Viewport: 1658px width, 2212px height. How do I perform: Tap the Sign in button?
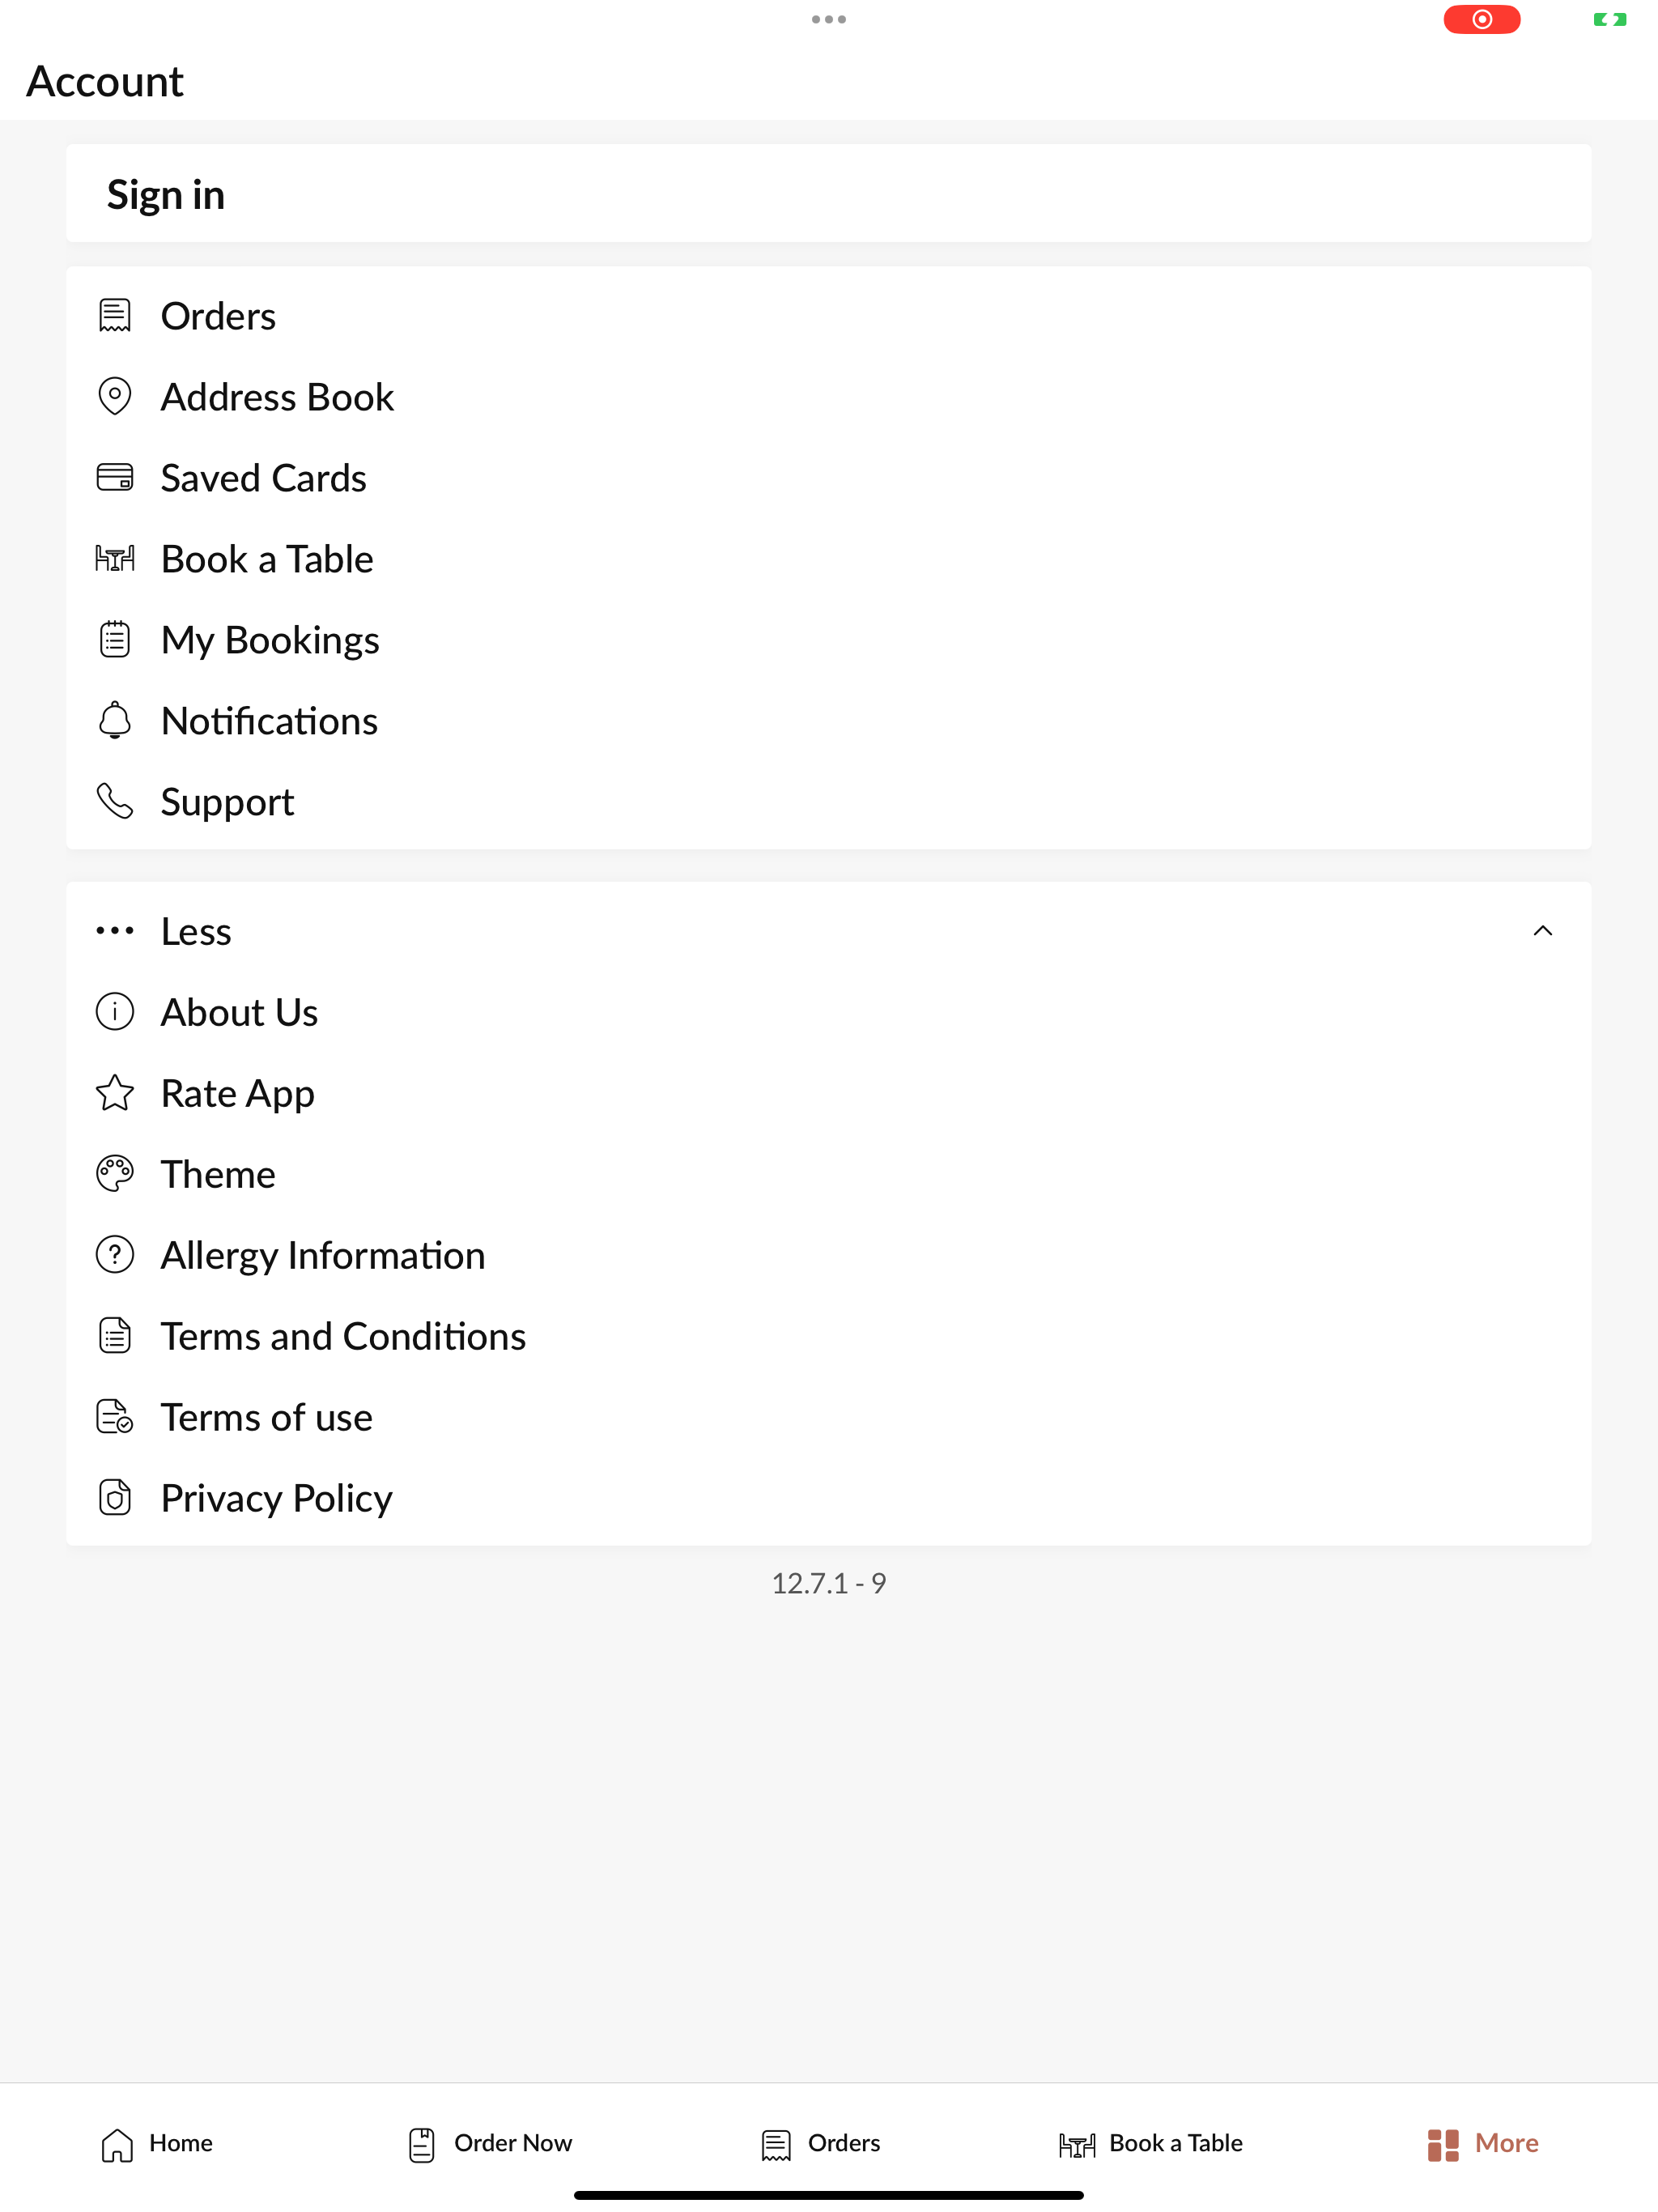coord(829,194)
